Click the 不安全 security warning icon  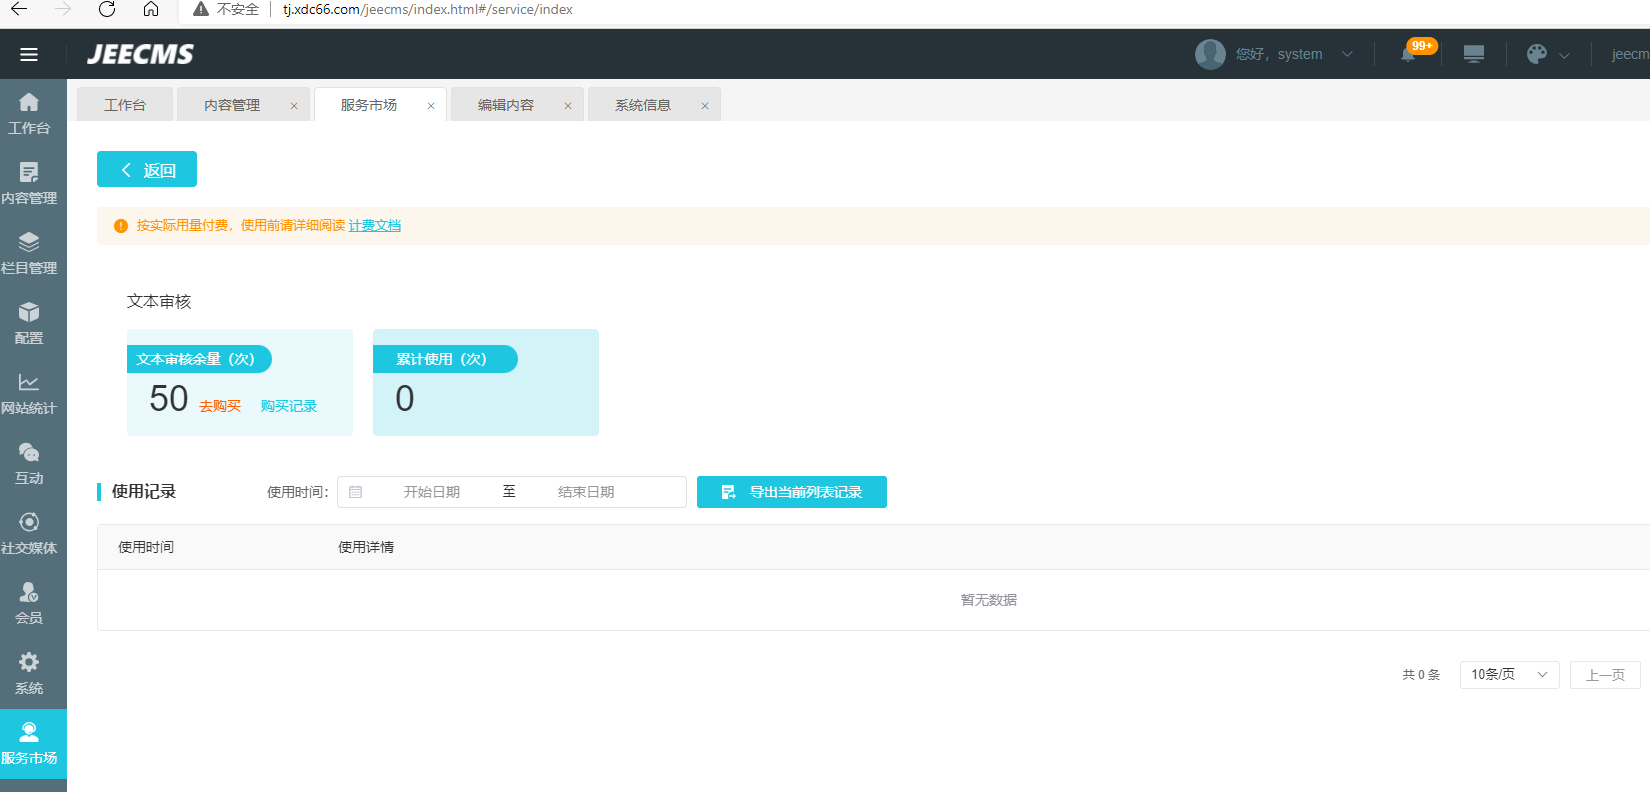tap(201, 9)
